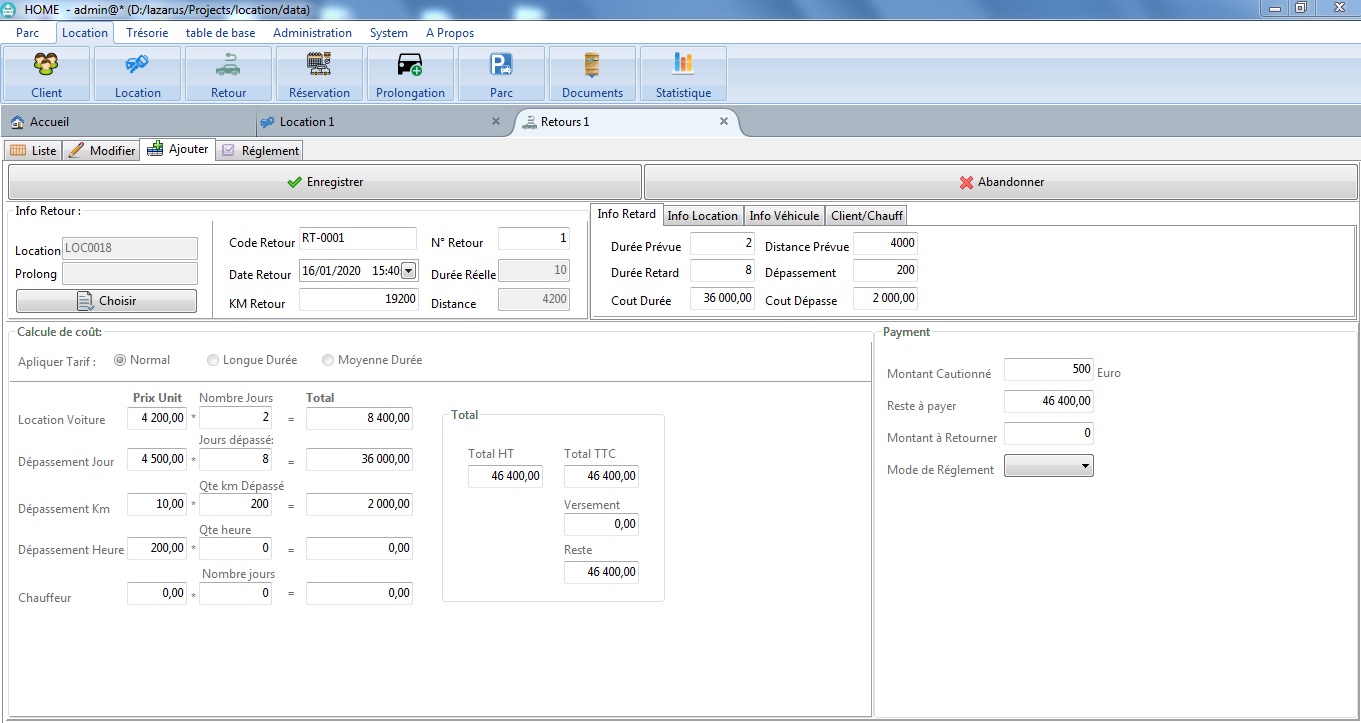Click the Choisir button
1361x723 pixels.
tap(106, 301)
